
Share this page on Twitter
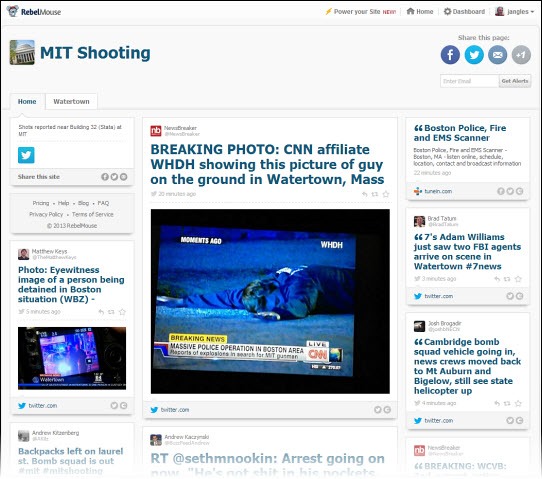point(474,55)
